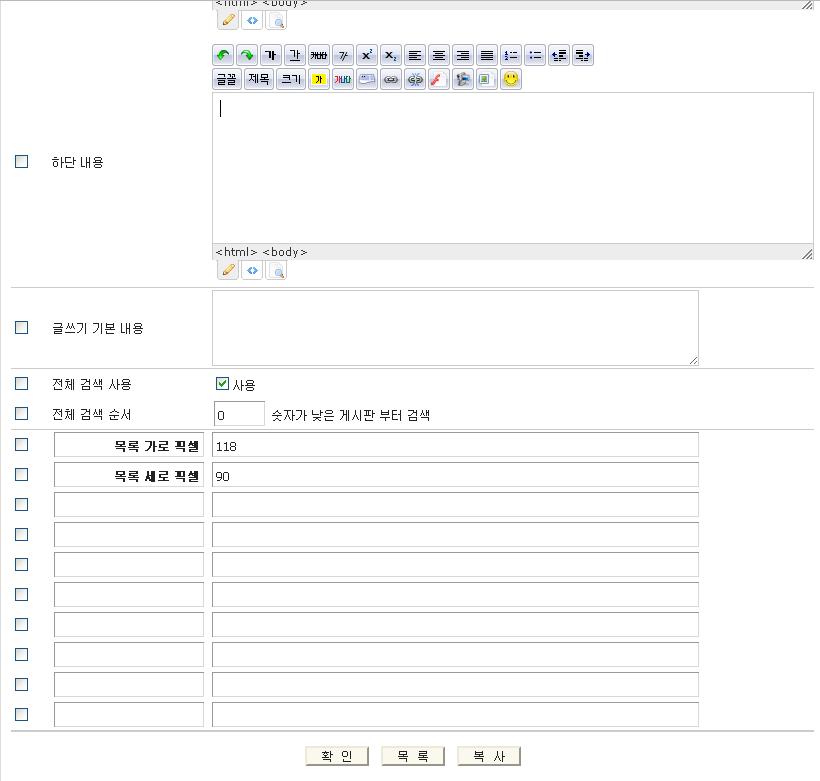The image size is (820, 781).
Task: Click the 목록 가로 픽셀 label field
Action: pyautogui.click(x=129, y=445)
